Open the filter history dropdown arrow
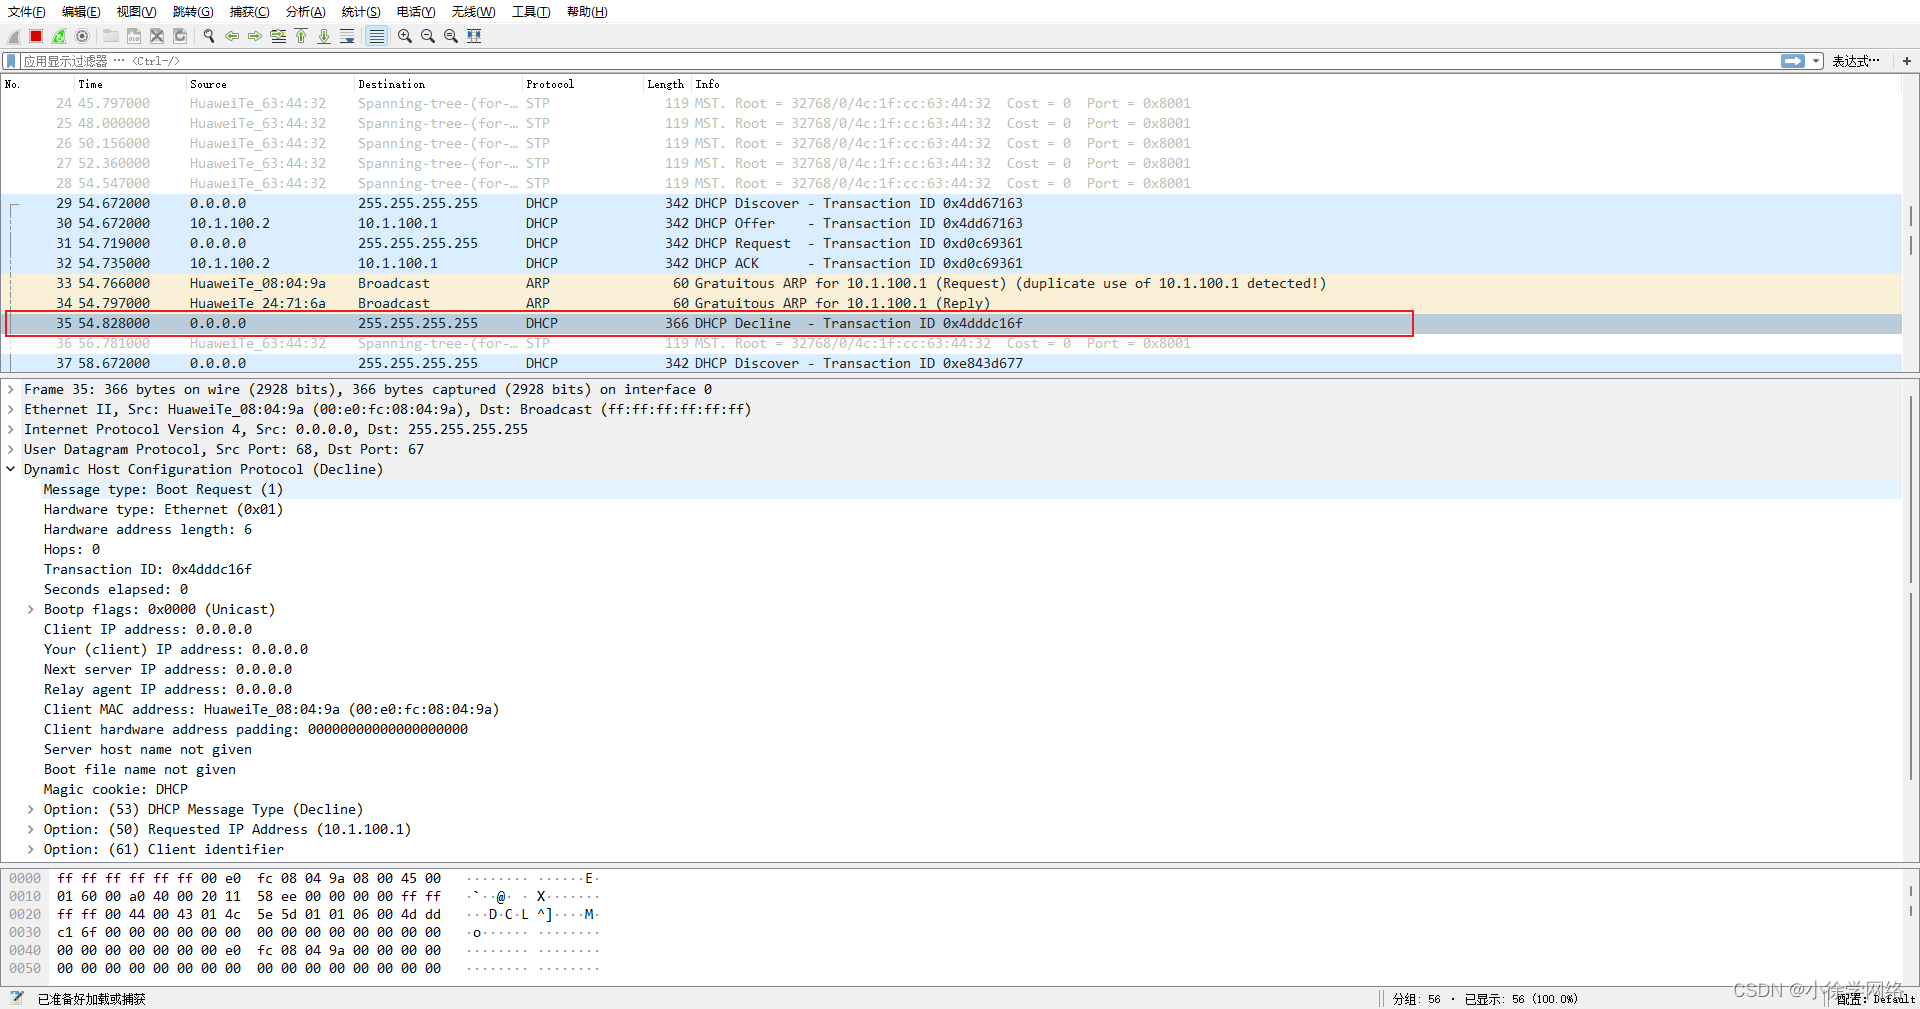The width and height of the screenshot is (1920, 1009). tap(1817, 60)
